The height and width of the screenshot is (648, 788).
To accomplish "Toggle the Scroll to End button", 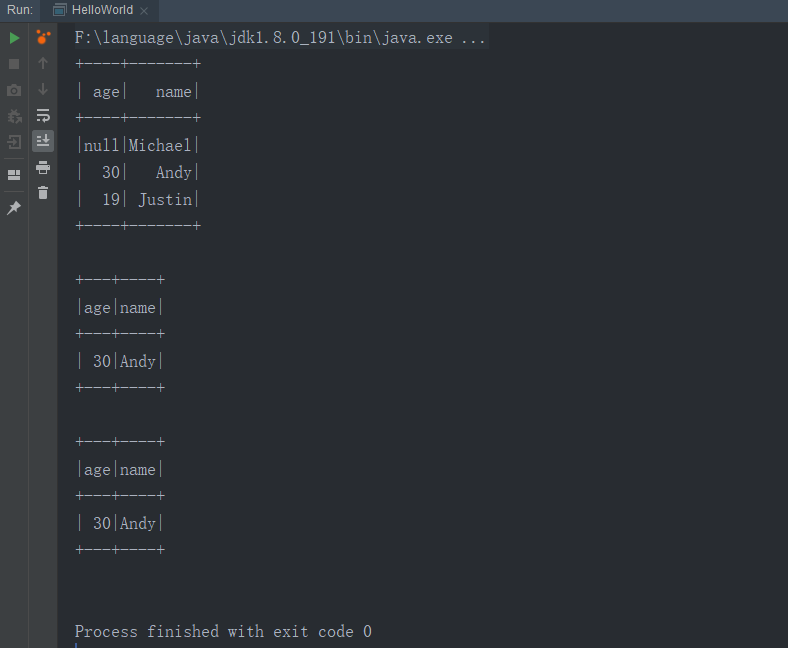I will click(43, 141).
